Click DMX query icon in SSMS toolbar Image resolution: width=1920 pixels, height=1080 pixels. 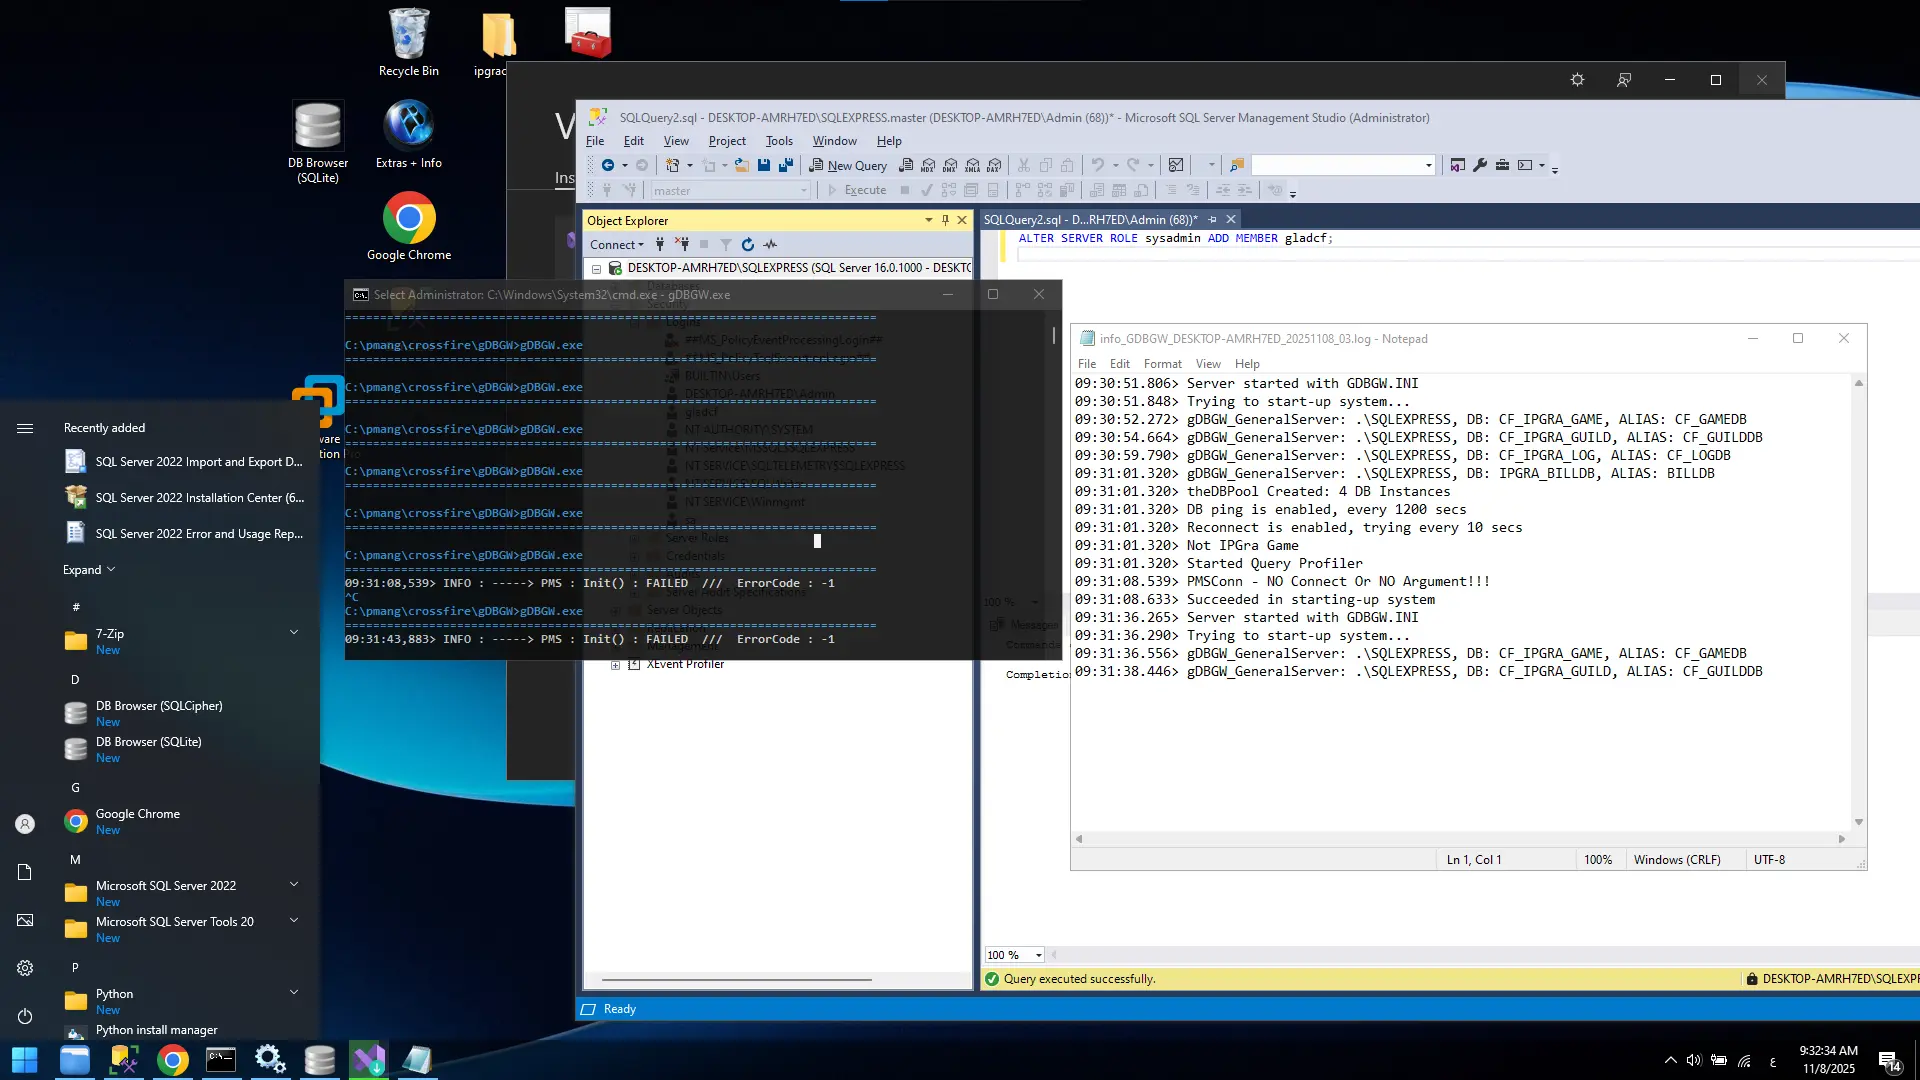pyautogui.click(x=950, y=165)
